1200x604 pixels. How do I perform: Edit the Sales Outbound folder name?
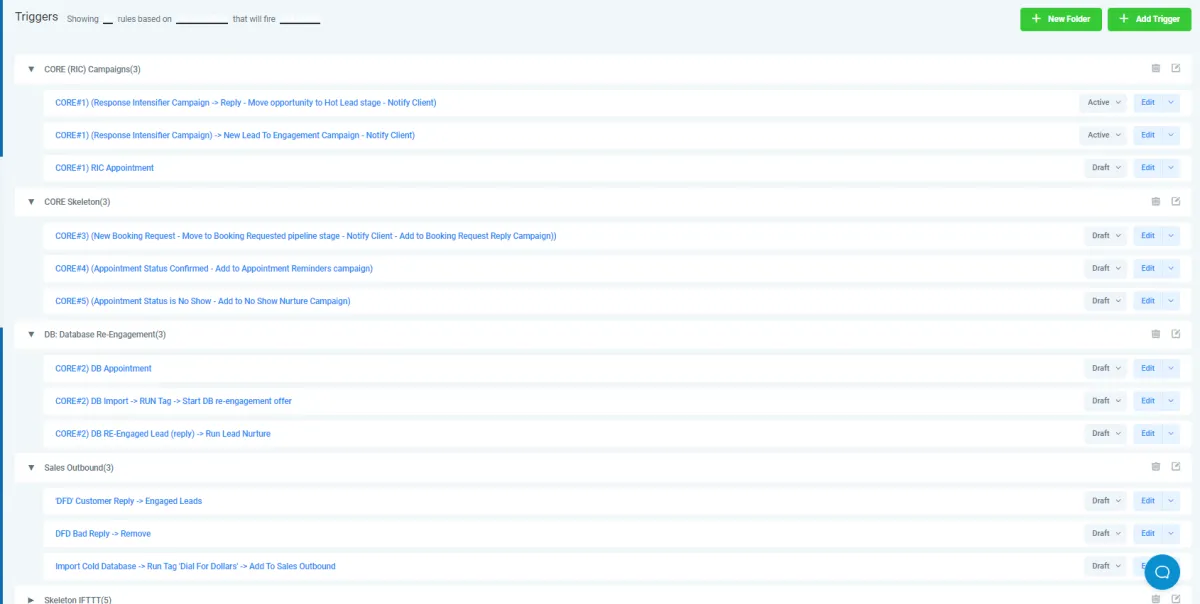click(1176, 467)
